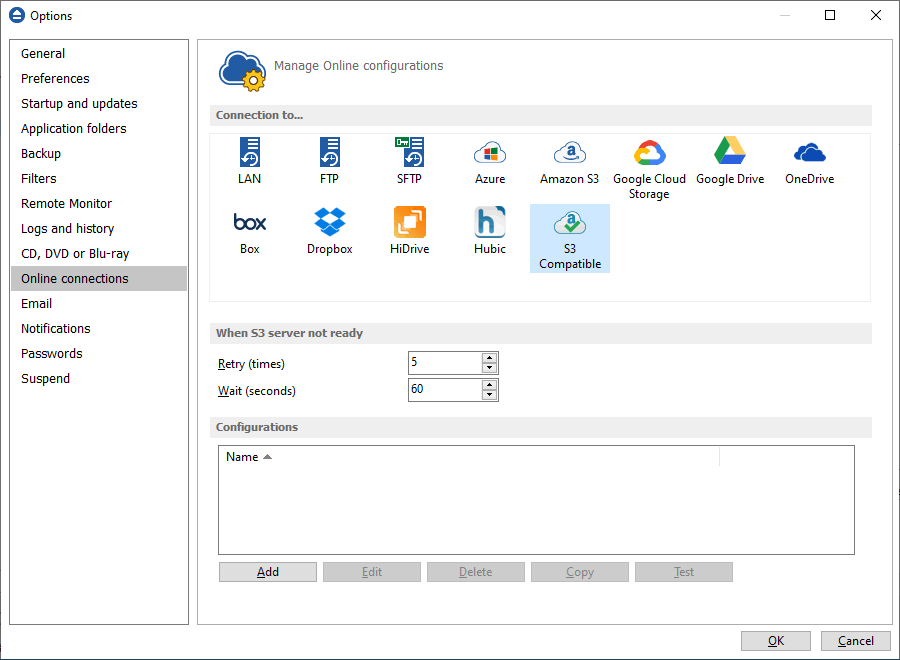This screenshot has height=660, width=900.
Task: Go to the Suspend options page
Action: (99, 379)
